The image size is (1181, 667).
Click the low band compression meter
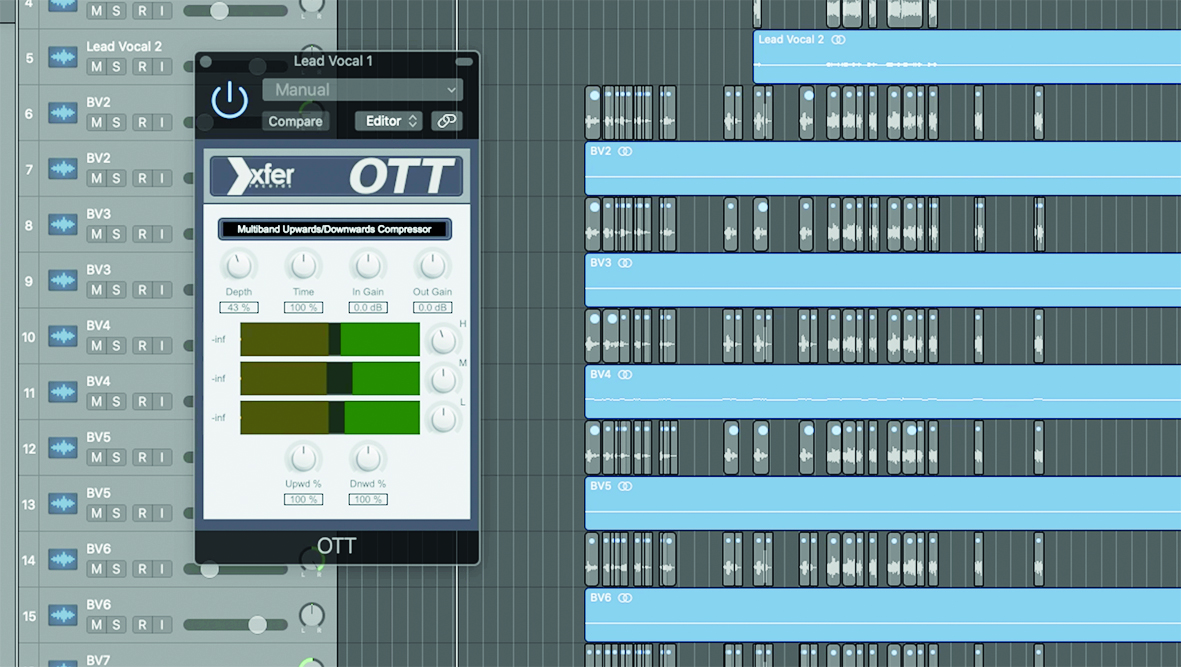[x=330, y=418]
